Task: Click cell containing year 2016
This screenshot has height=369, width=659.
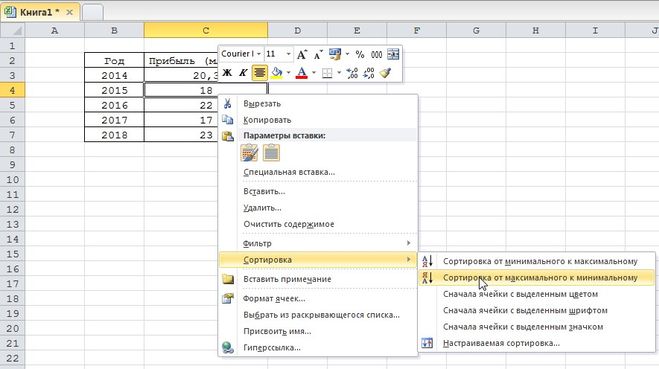Action: [114, 105]
